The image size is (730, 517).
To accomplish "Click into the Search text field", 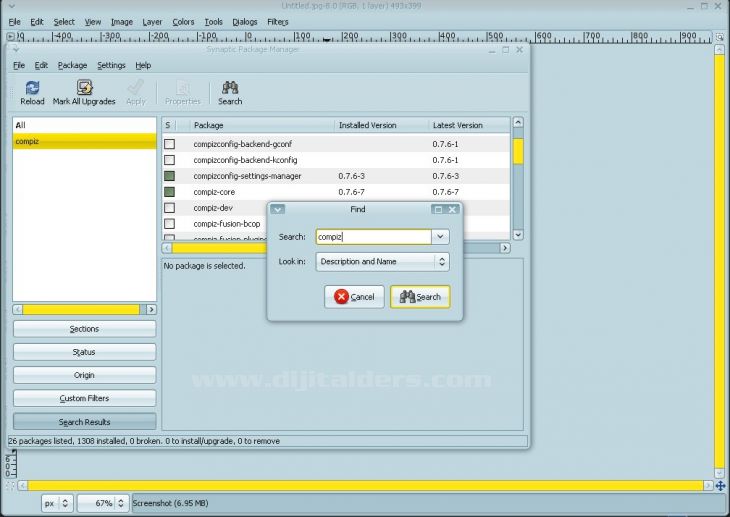I will point(372,237).
